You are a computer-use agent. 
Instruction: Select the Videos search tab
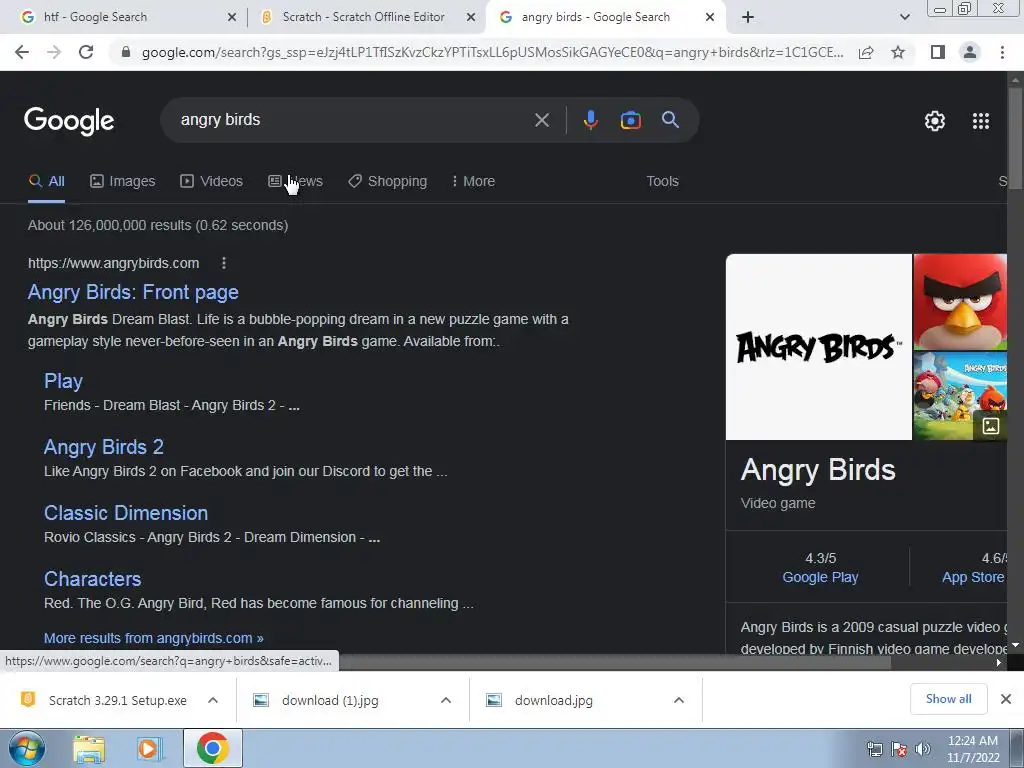pyautogui.click(x=212, y=181)
